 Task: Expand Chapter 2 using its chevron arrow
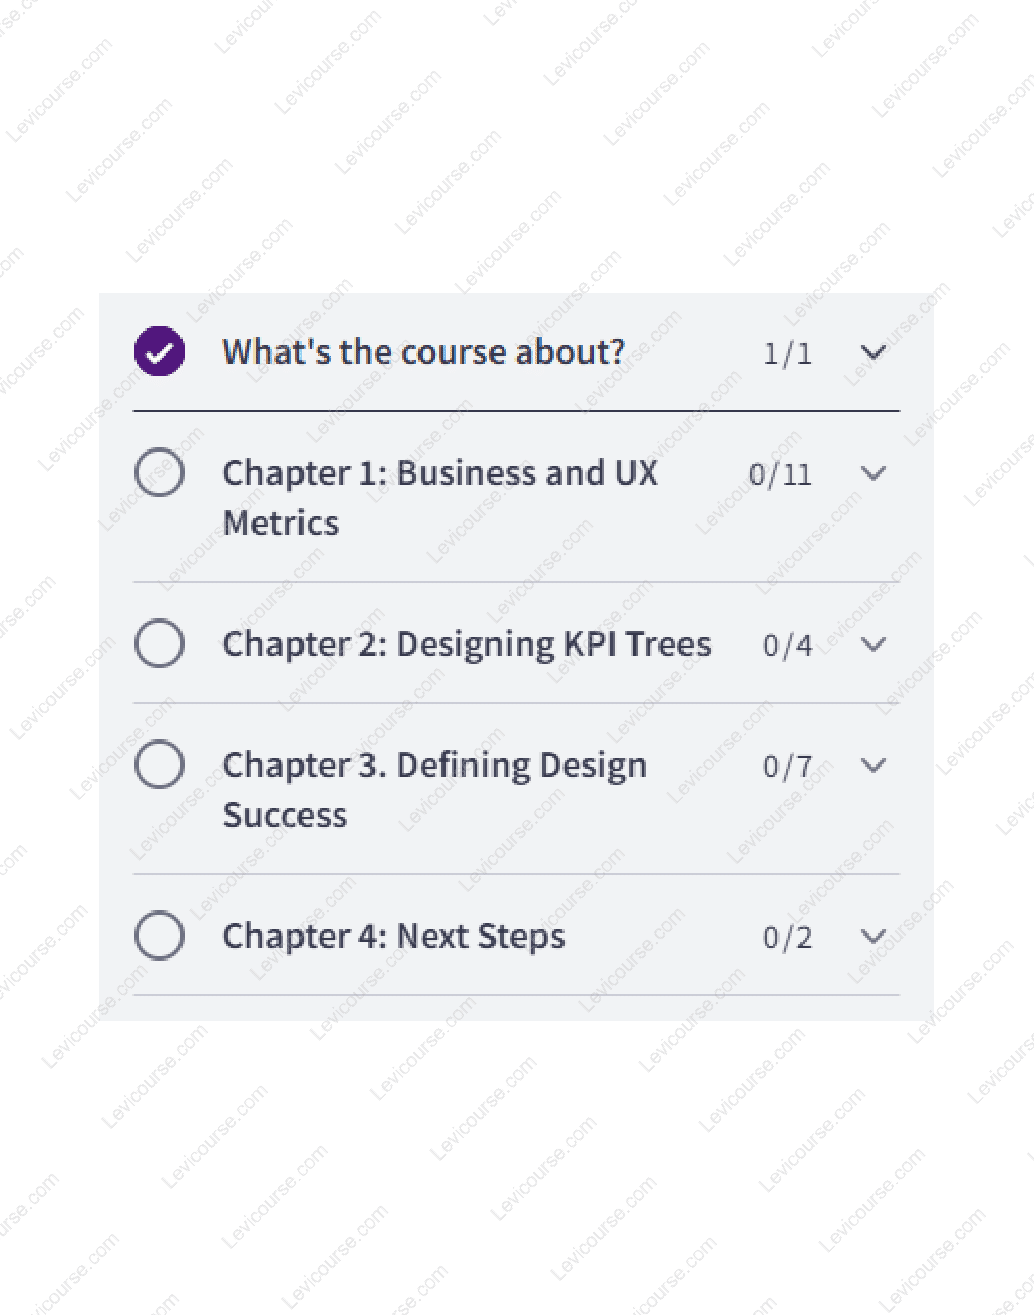[x=873, y=644]
